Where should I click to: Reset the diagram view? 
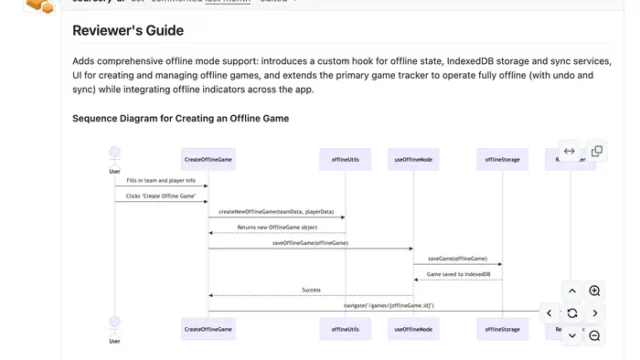click(x=572, y=313)
